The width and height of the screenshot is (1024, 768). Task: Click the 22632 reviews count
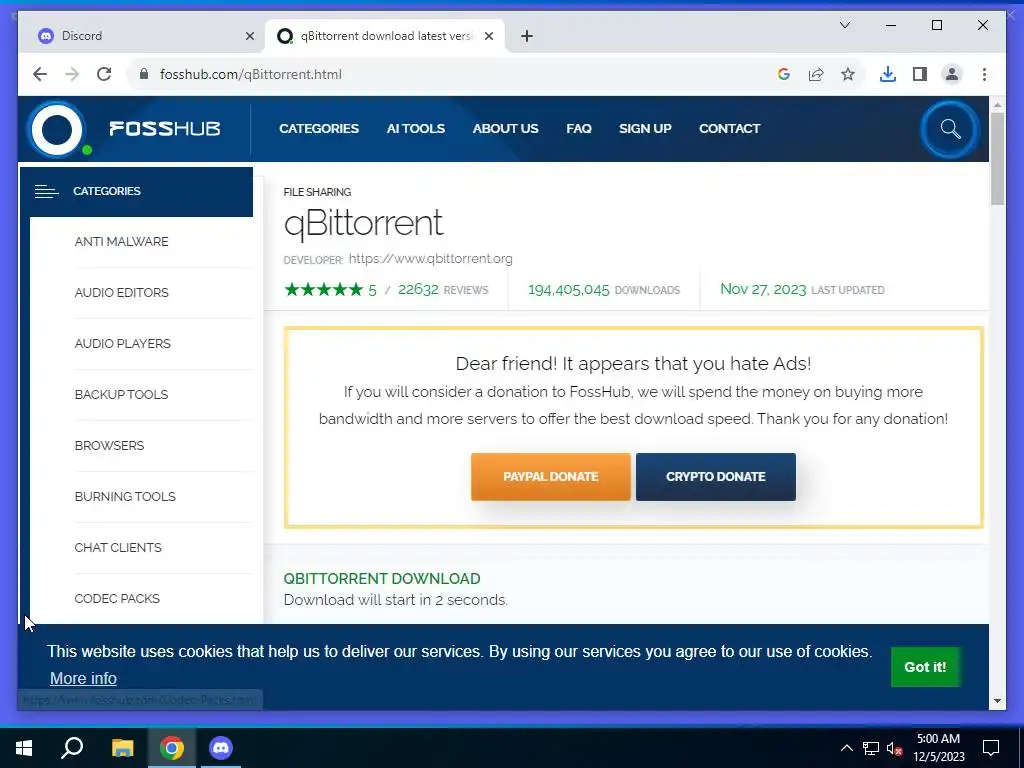coord(418,289)
